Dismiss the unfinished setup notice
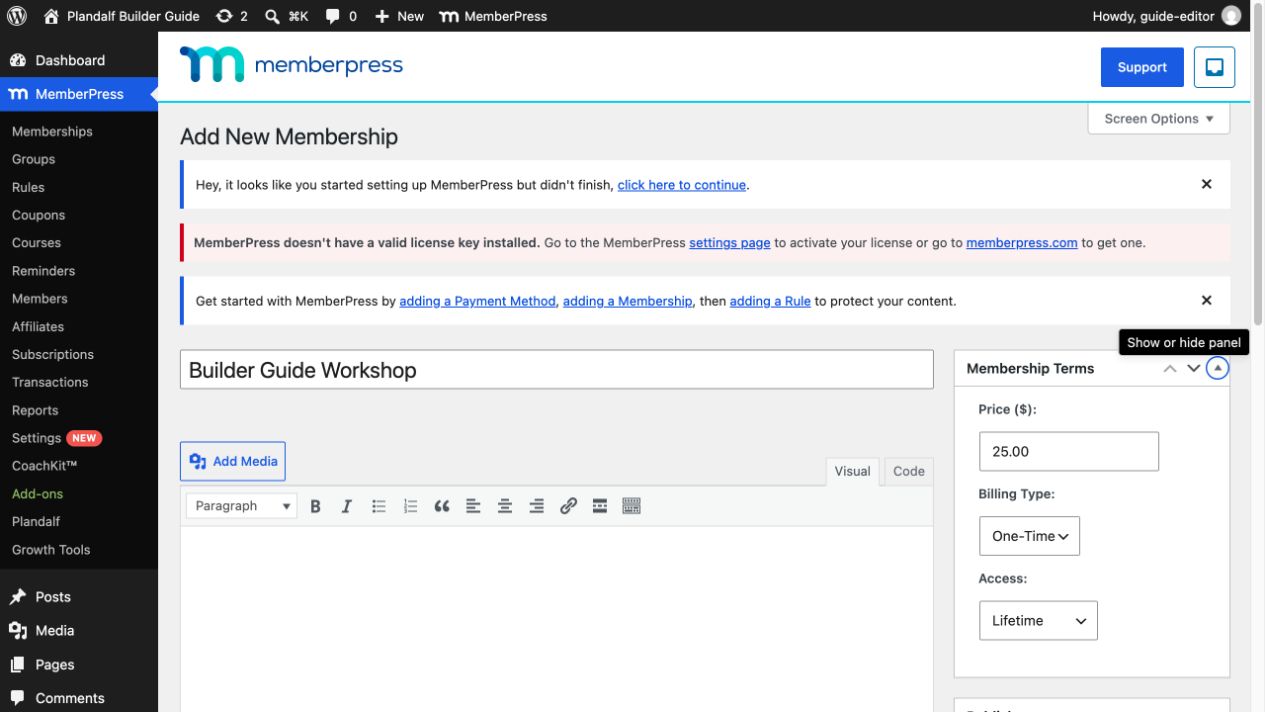The height and width of the screenshot is (712, 1265). 1206,184
